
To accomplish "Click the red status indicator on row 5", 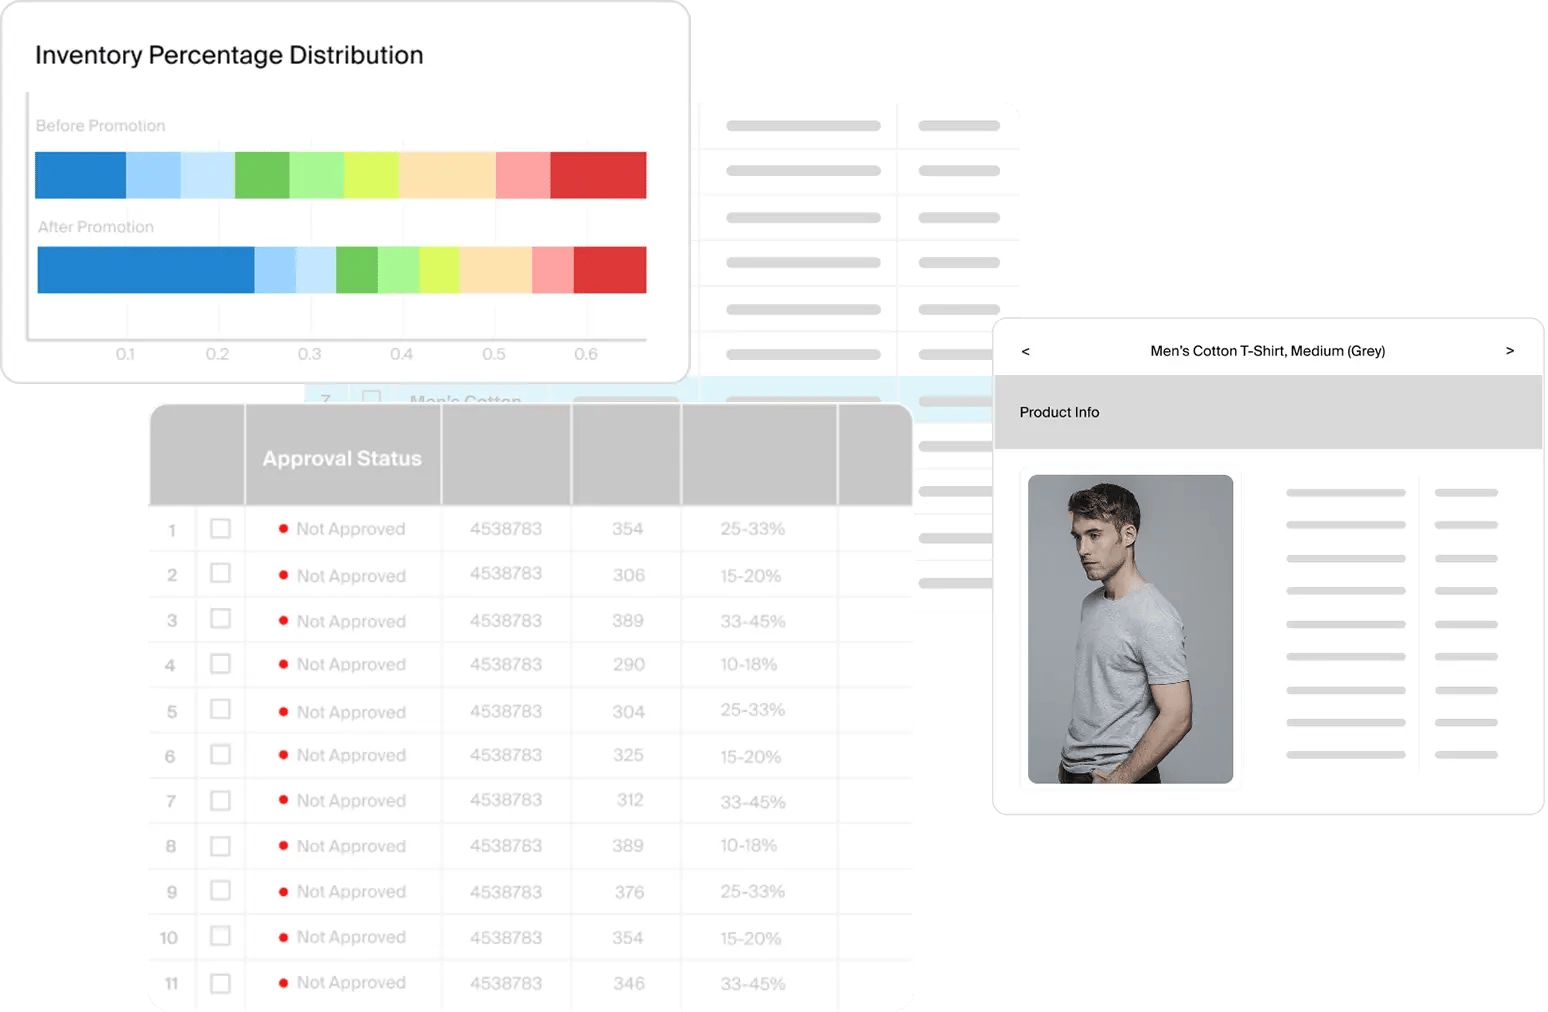I will (x=284, y=711).
